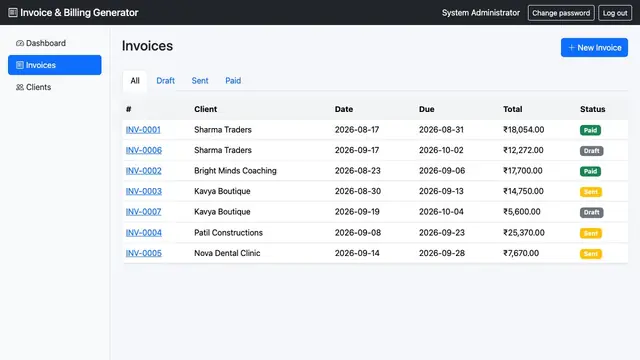Open the Dashboard page
The image size is (640, 360).
click(x=55, y=43)
